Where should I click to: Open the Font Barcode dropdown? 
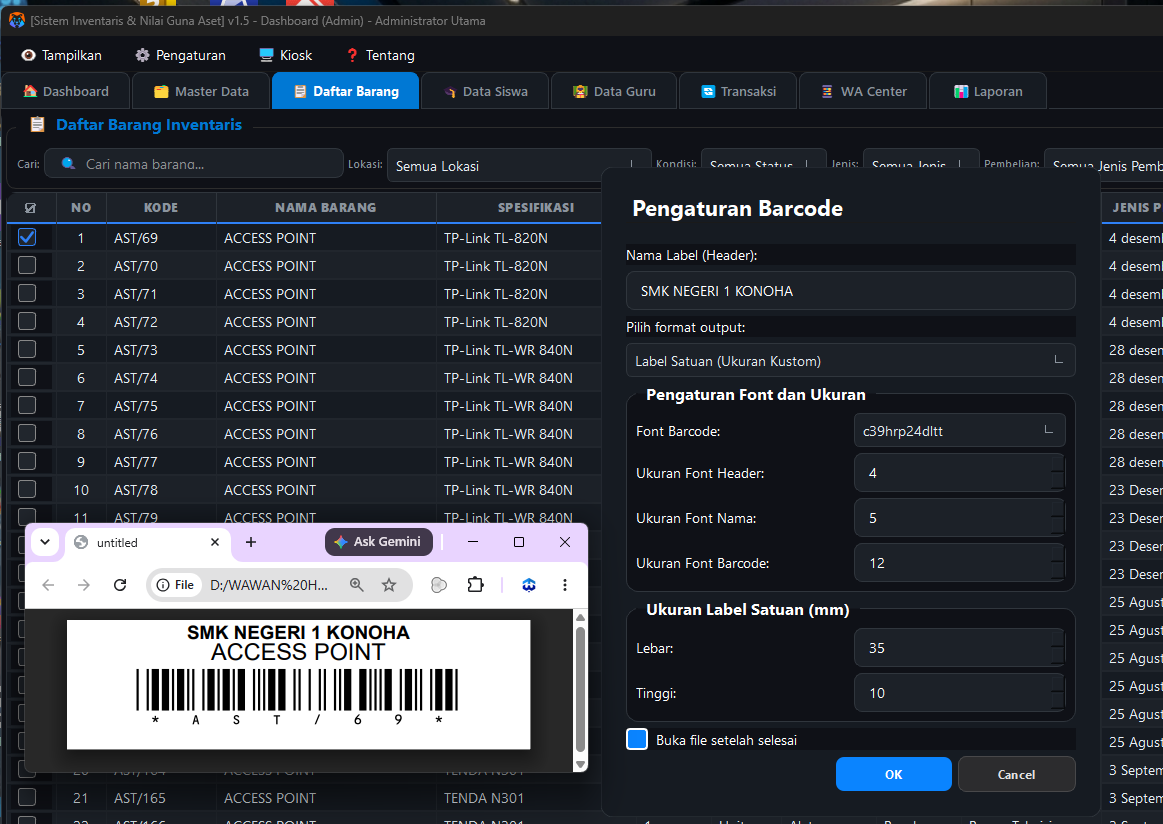[x=960, y=430]
